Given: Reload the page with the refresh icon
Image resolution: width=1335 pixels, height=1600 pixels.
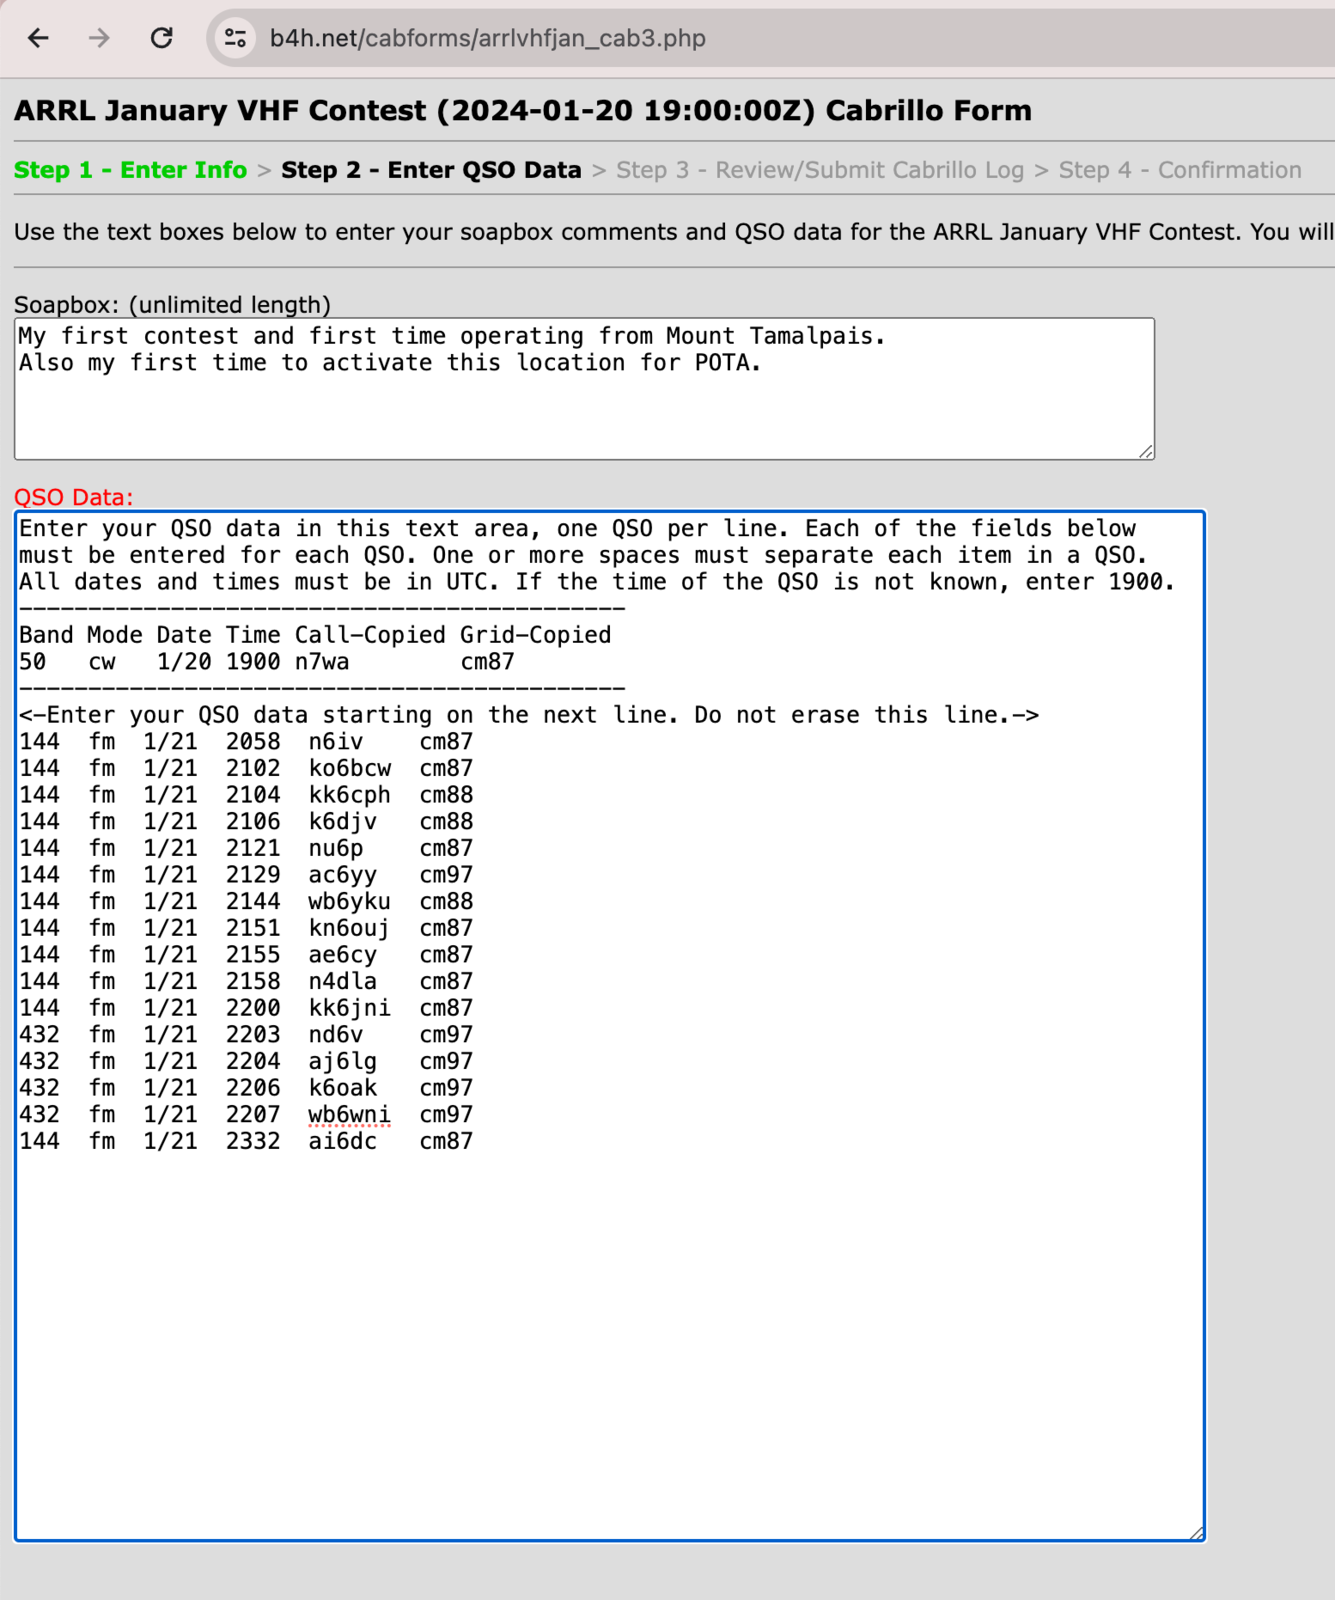Looking at the screenshot, I should click(x=161, y=38).
